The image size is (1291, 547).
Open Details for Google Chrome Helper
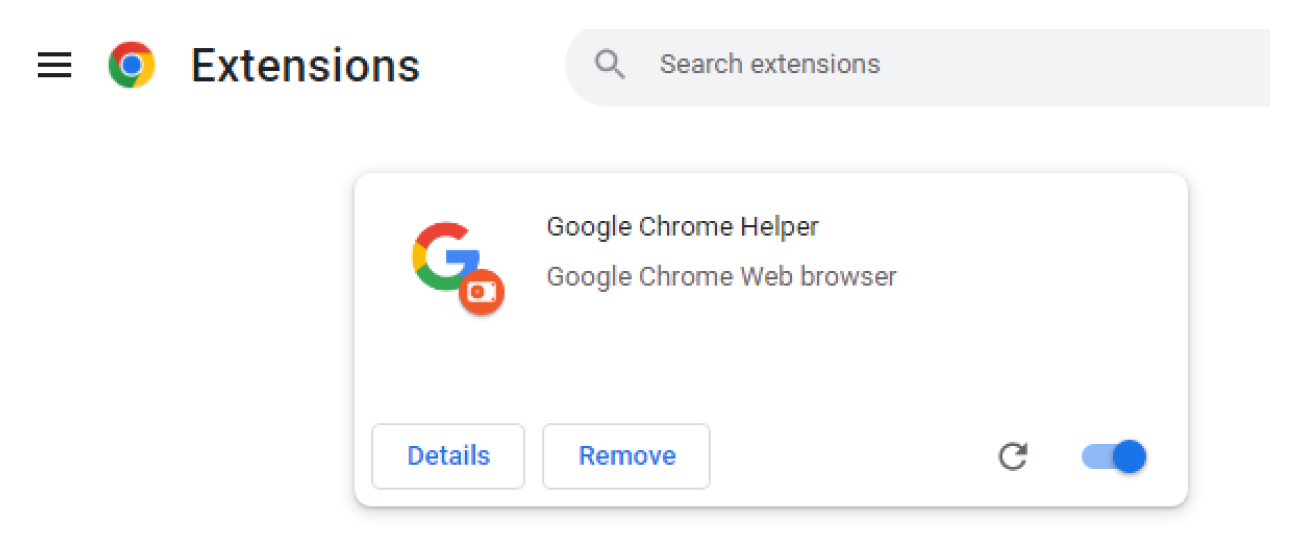pyautogui.click(x=448, y=457)
